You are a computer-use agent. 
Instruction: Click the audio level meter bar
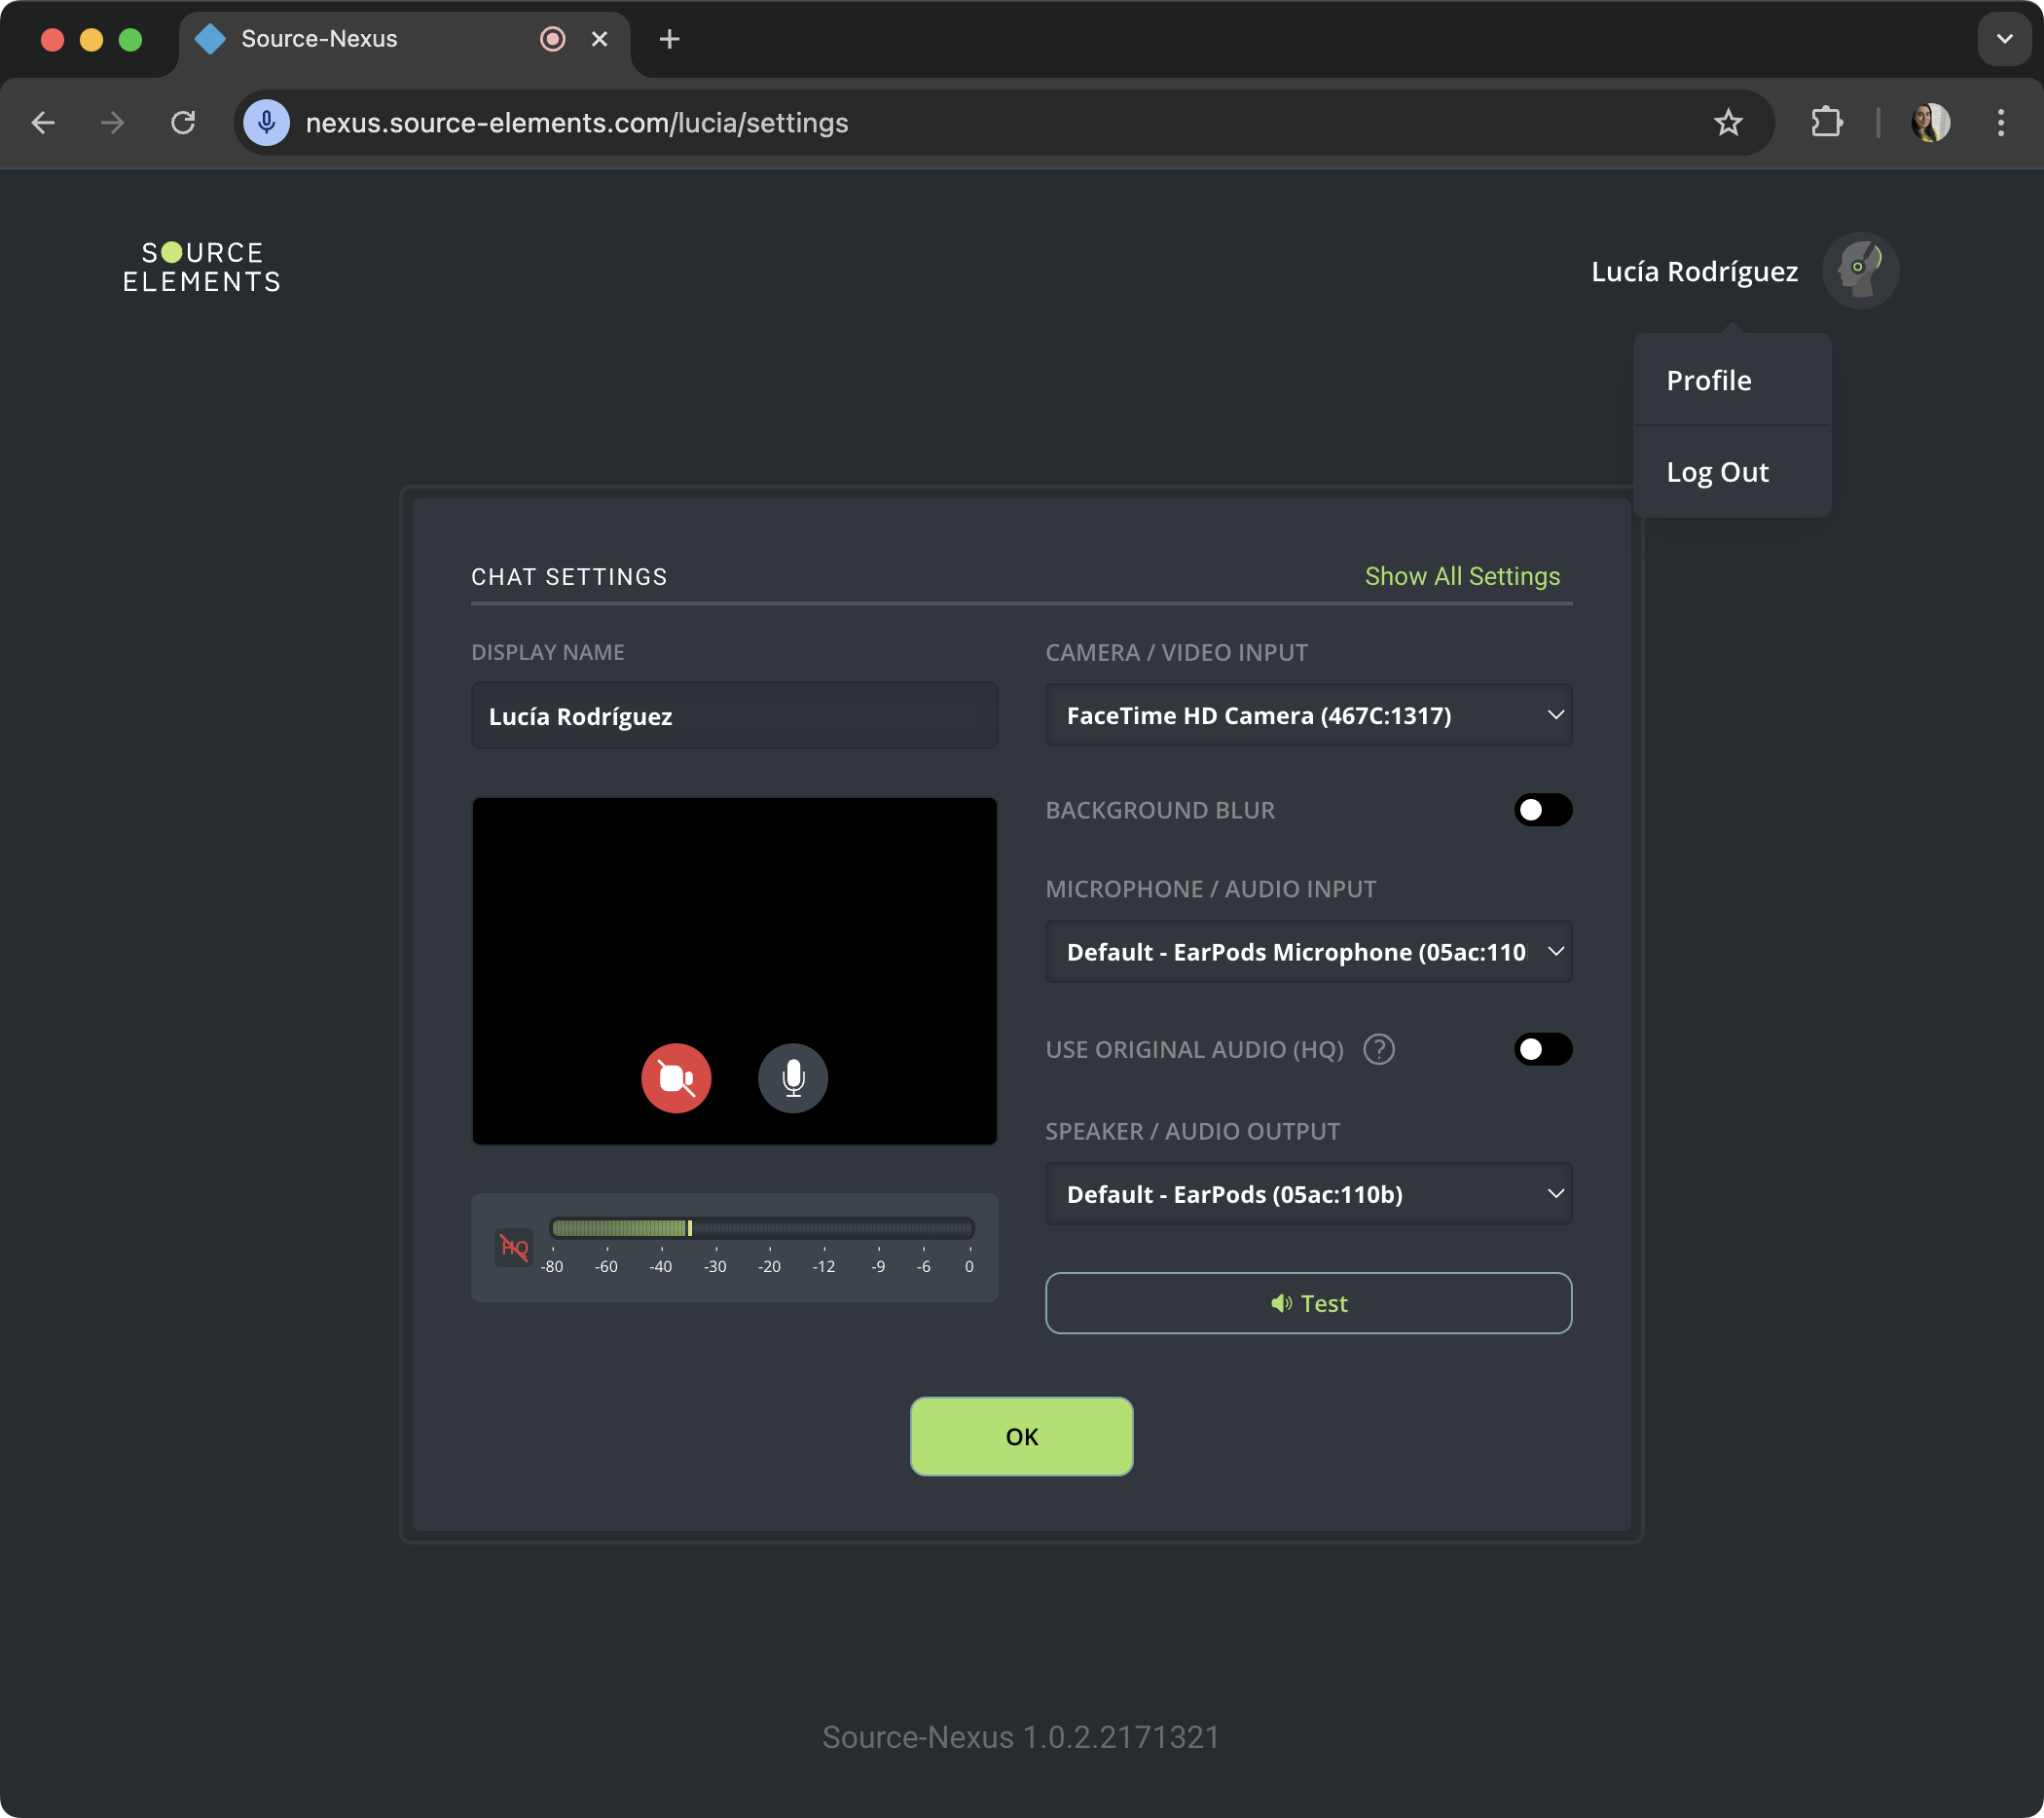click(761, 1228)
